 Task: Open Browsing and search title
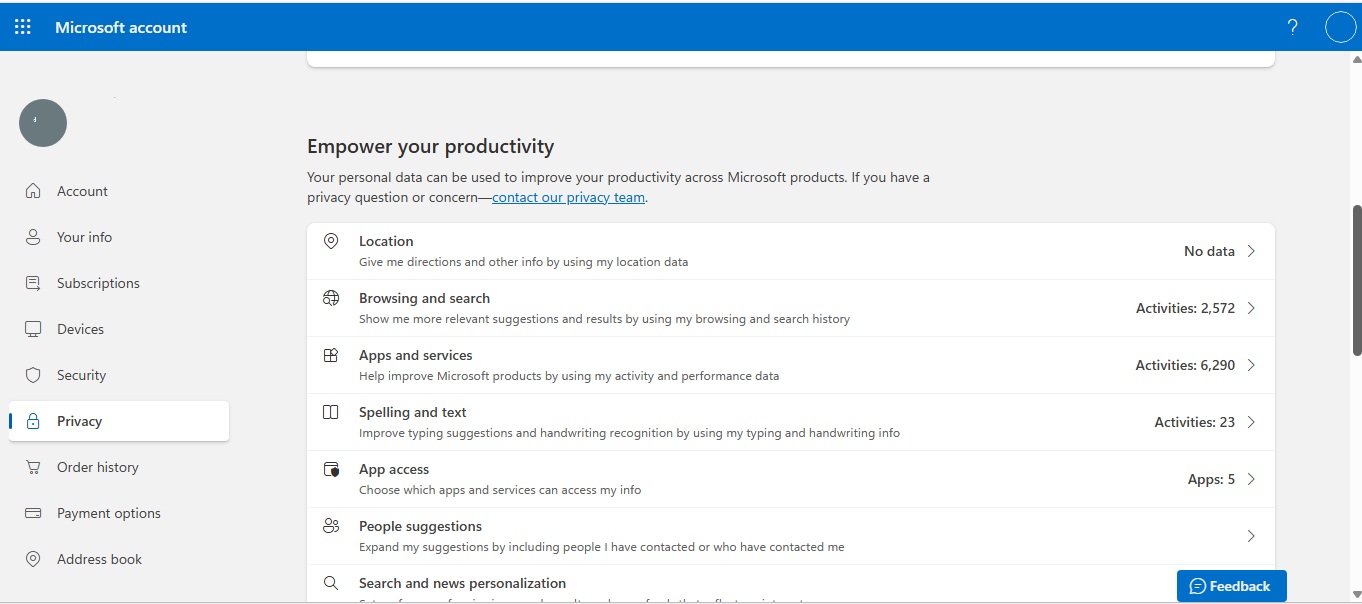424,298
